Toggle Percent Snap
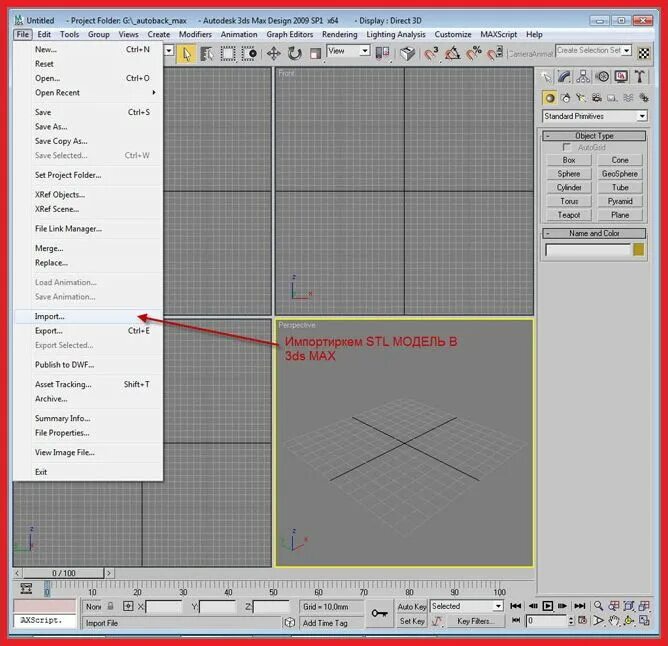 [x=473, y=54]
